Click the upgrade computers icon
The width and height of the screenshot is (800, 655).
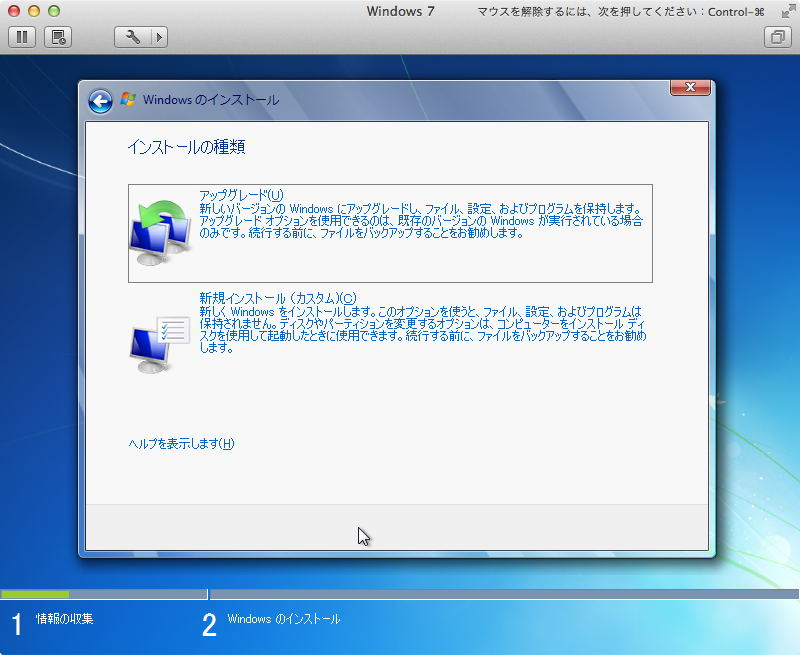coord(160,233)
